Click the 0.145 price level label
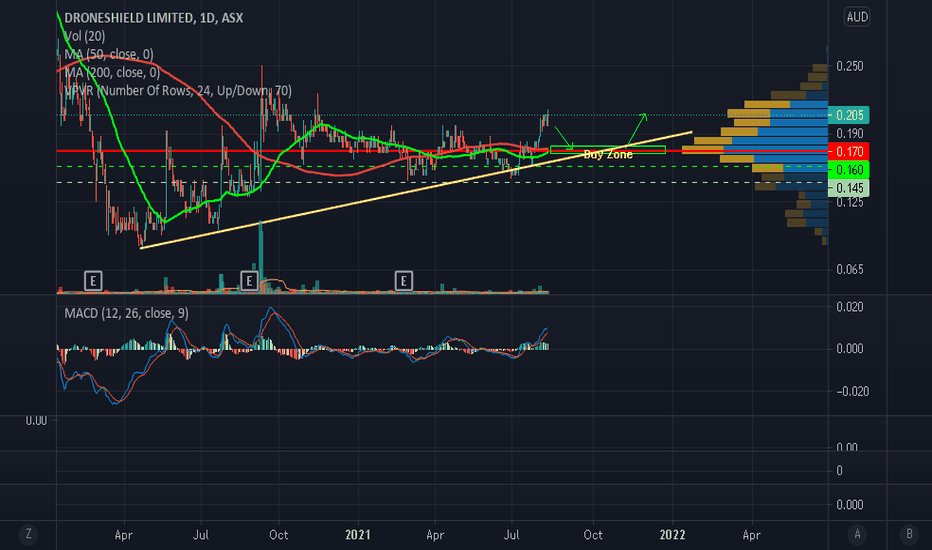932x550 pixels. tap(849, 188)
